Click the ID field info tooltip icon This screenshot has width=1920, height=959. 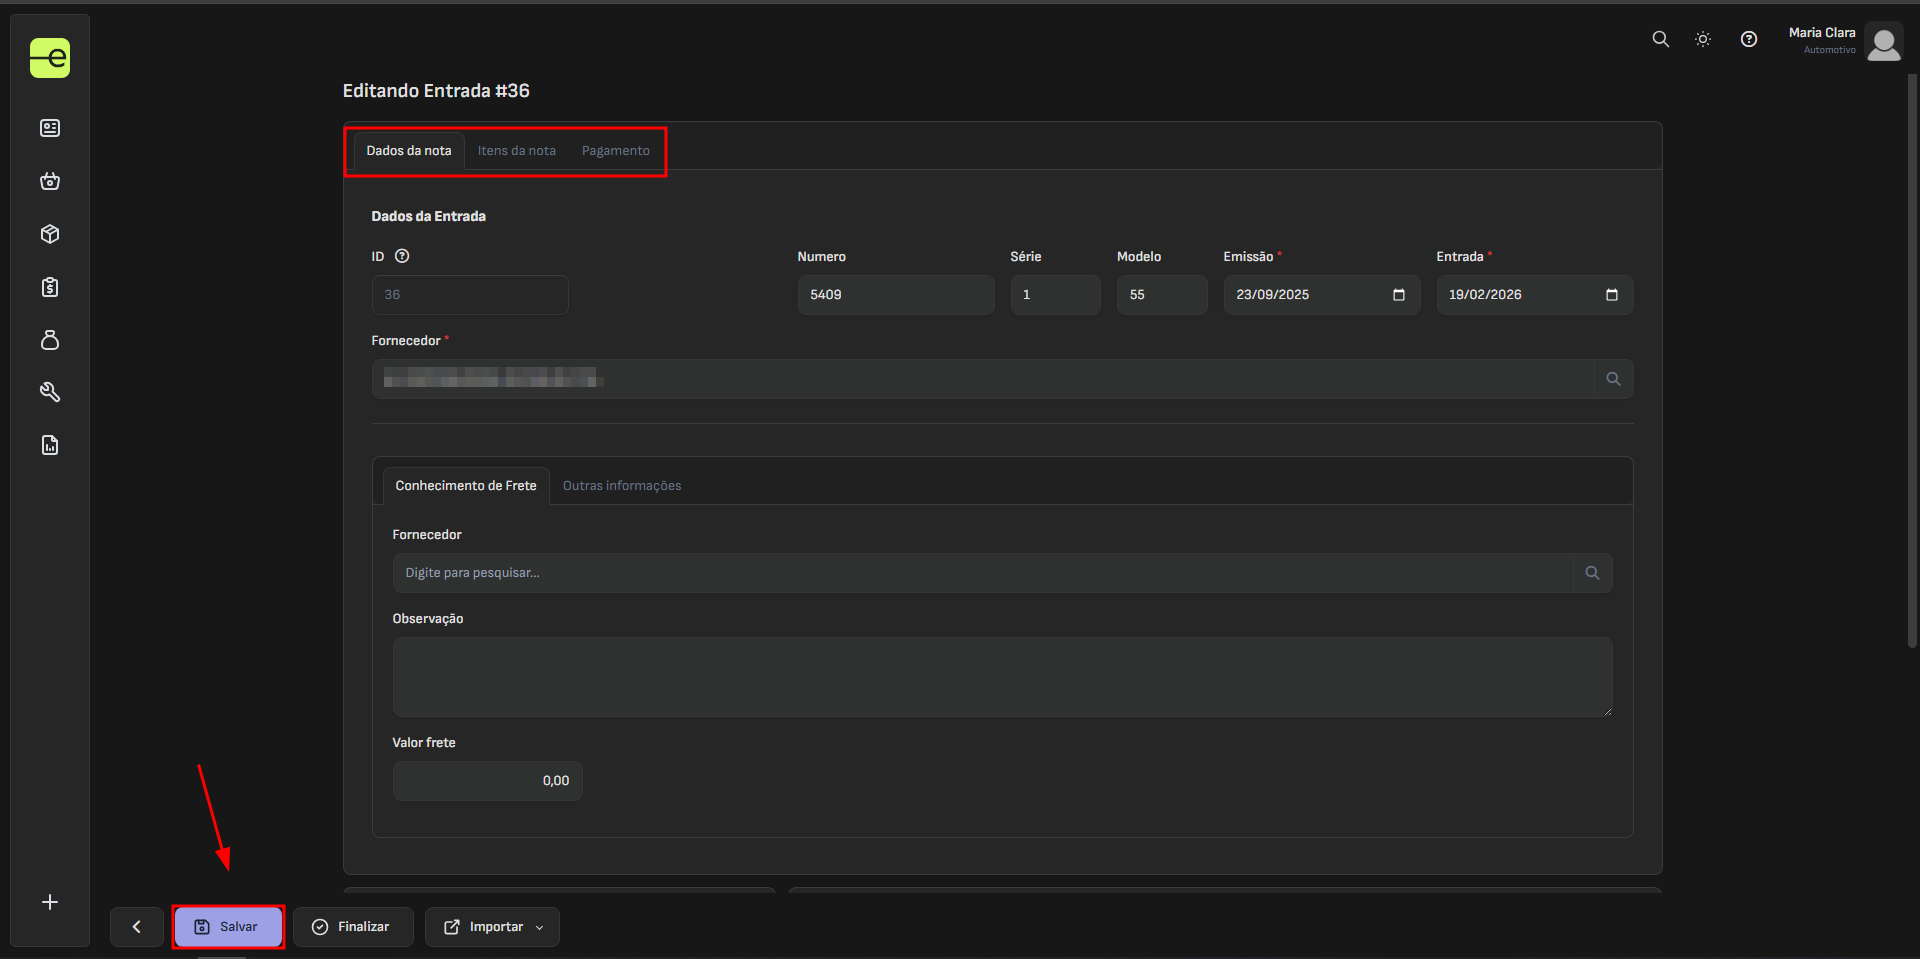(x=402, y=256)
